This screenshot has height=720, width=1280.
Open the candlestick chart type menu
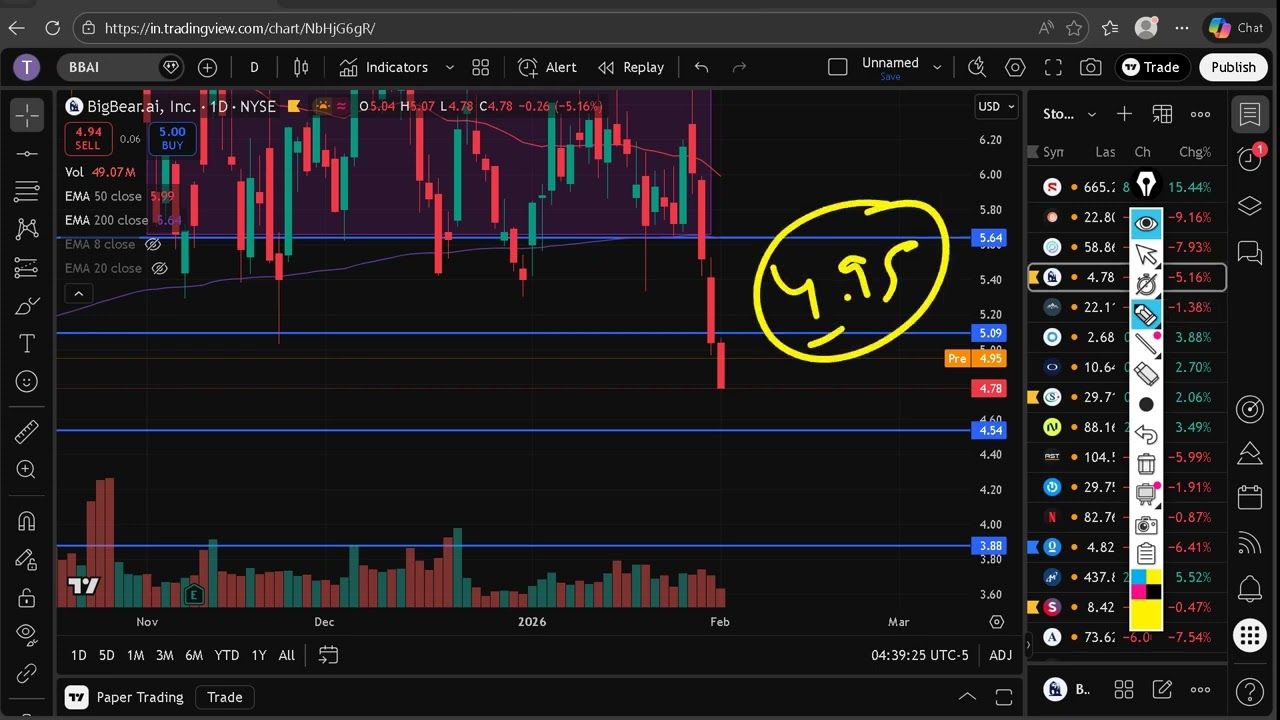coord(301,67)
